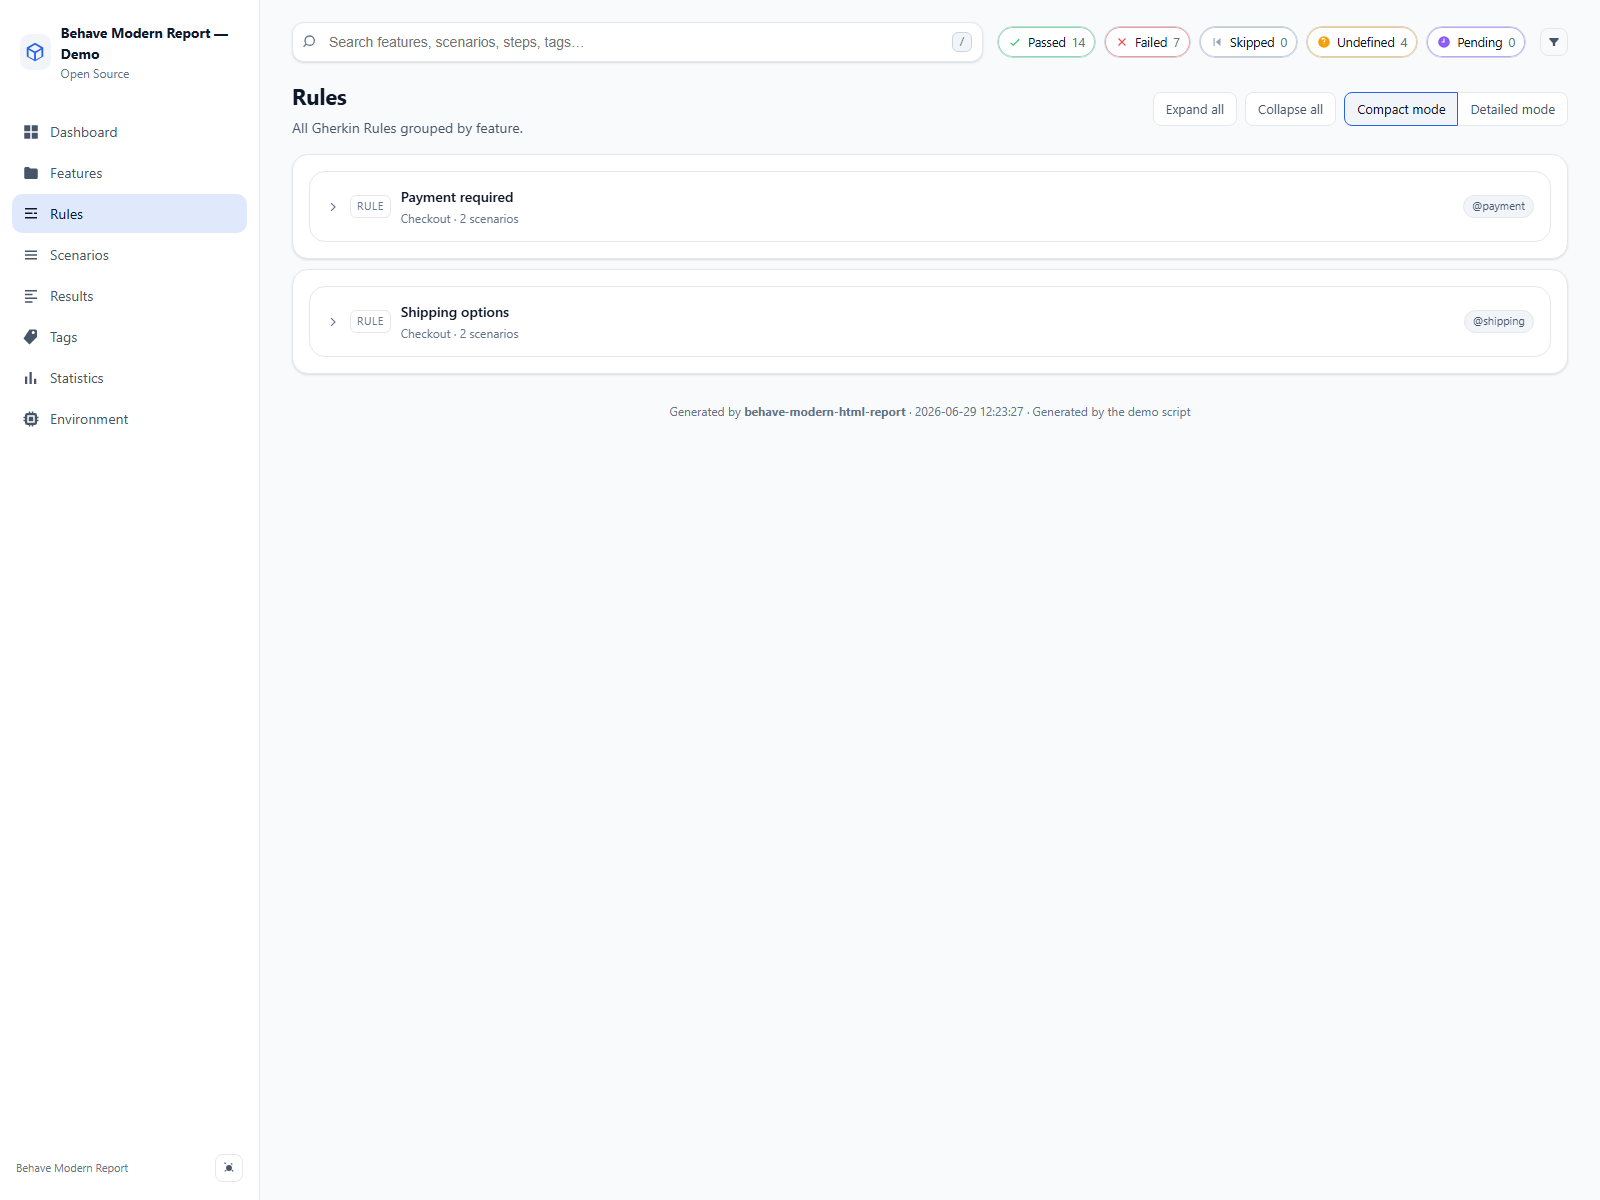This screenshot has width=1600, height=1200.
Task: Click the @shipping tag chip
Action: tap(1498, 321)
